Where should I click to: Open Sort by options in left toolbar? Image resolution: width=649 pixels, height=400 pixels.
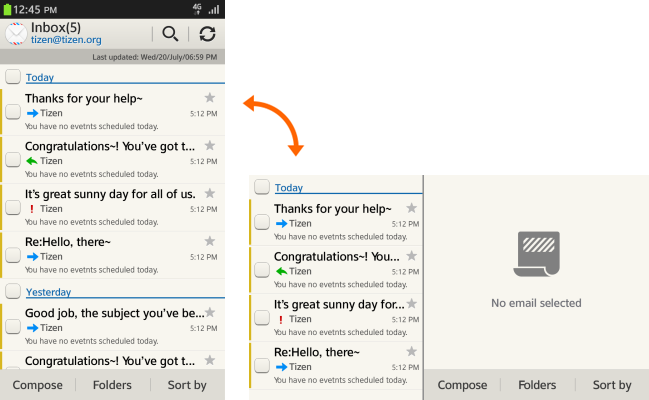click(x=187, y=385)
